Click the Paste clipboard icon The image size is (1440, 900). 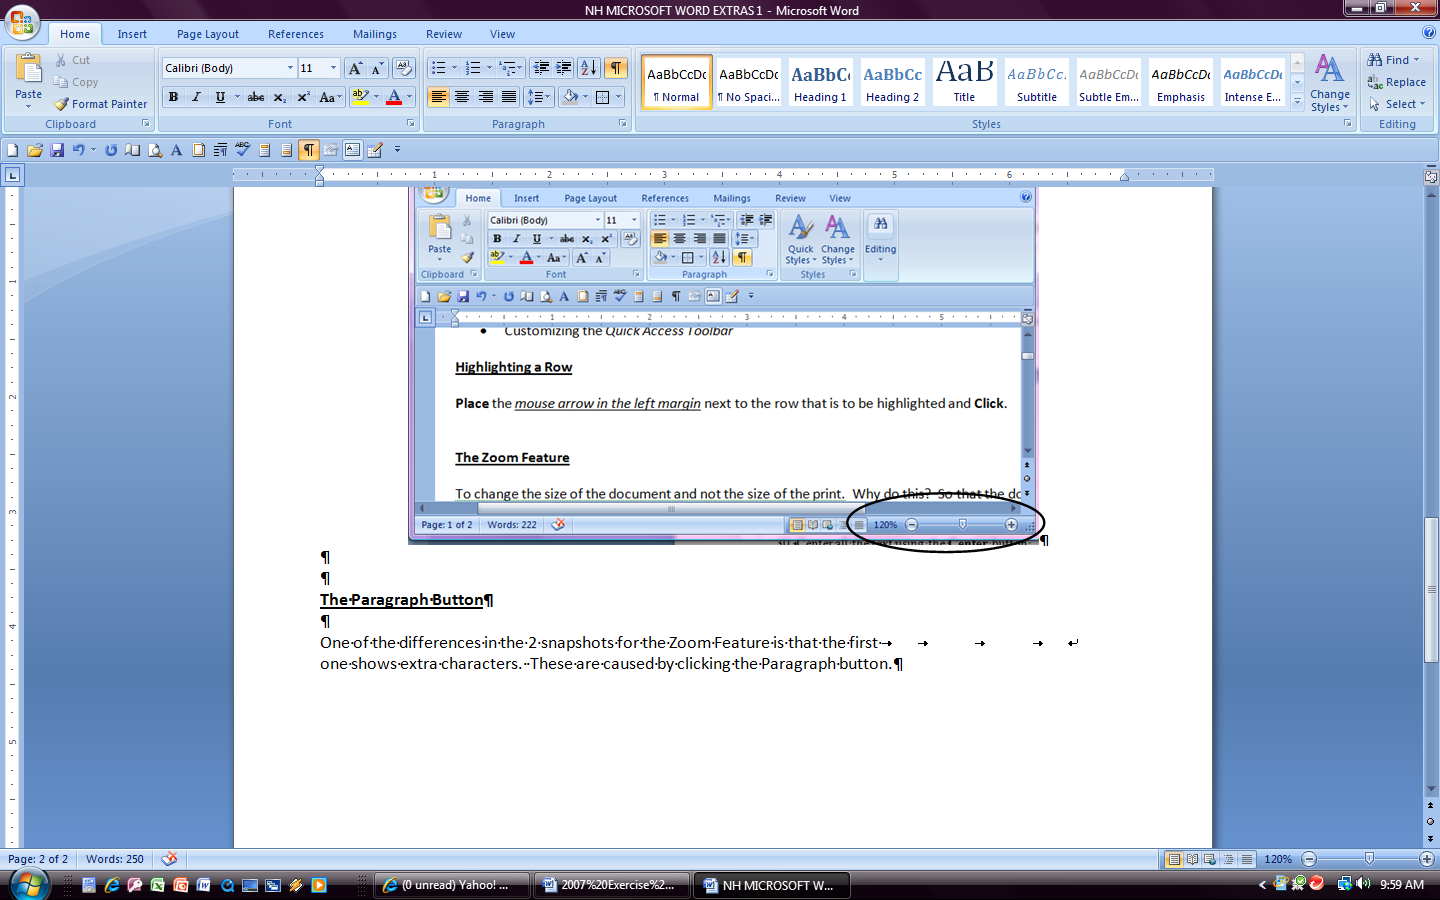[x=29, y=69]
